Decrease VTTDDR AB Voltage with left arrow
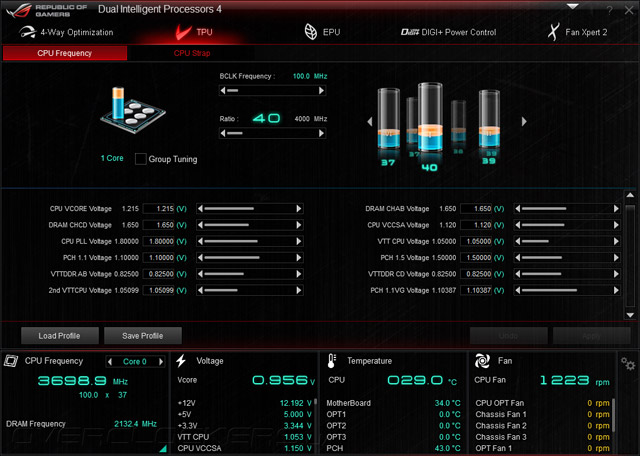The width and height of the screenshot is (640, 456). 200,274
